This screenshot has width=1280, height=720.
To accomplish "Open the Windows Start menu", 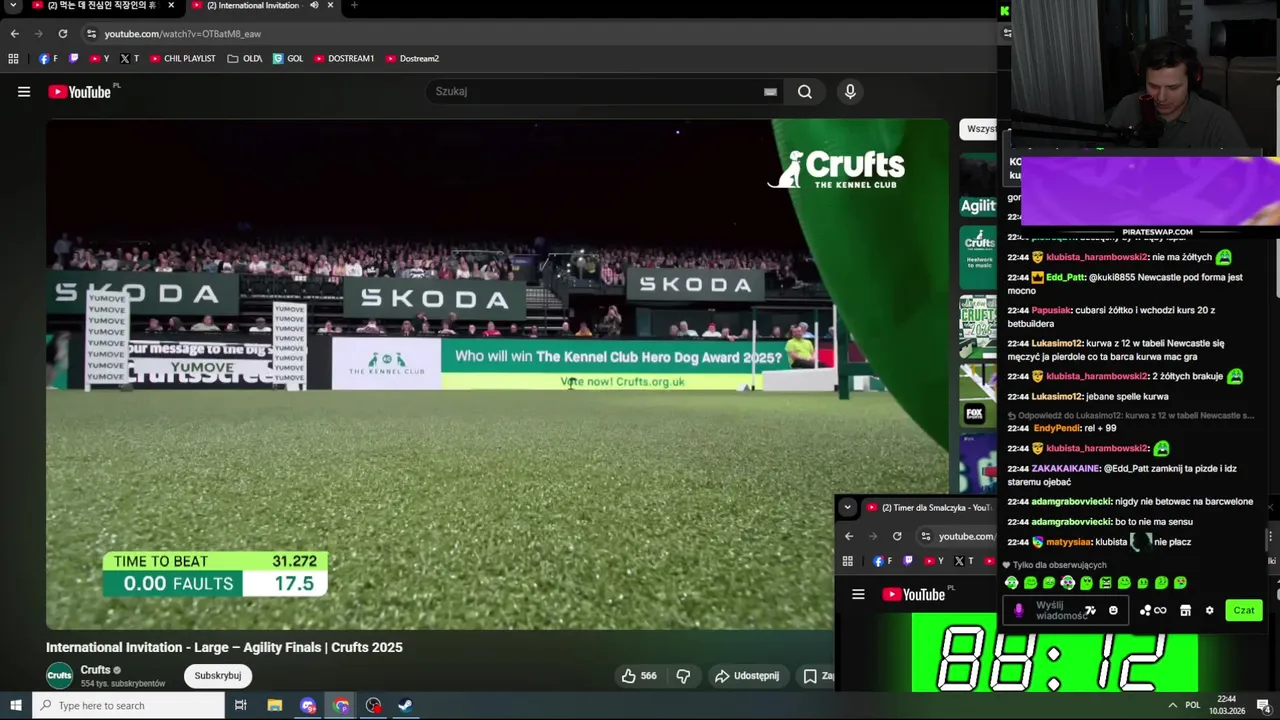I will click(15, 706).
